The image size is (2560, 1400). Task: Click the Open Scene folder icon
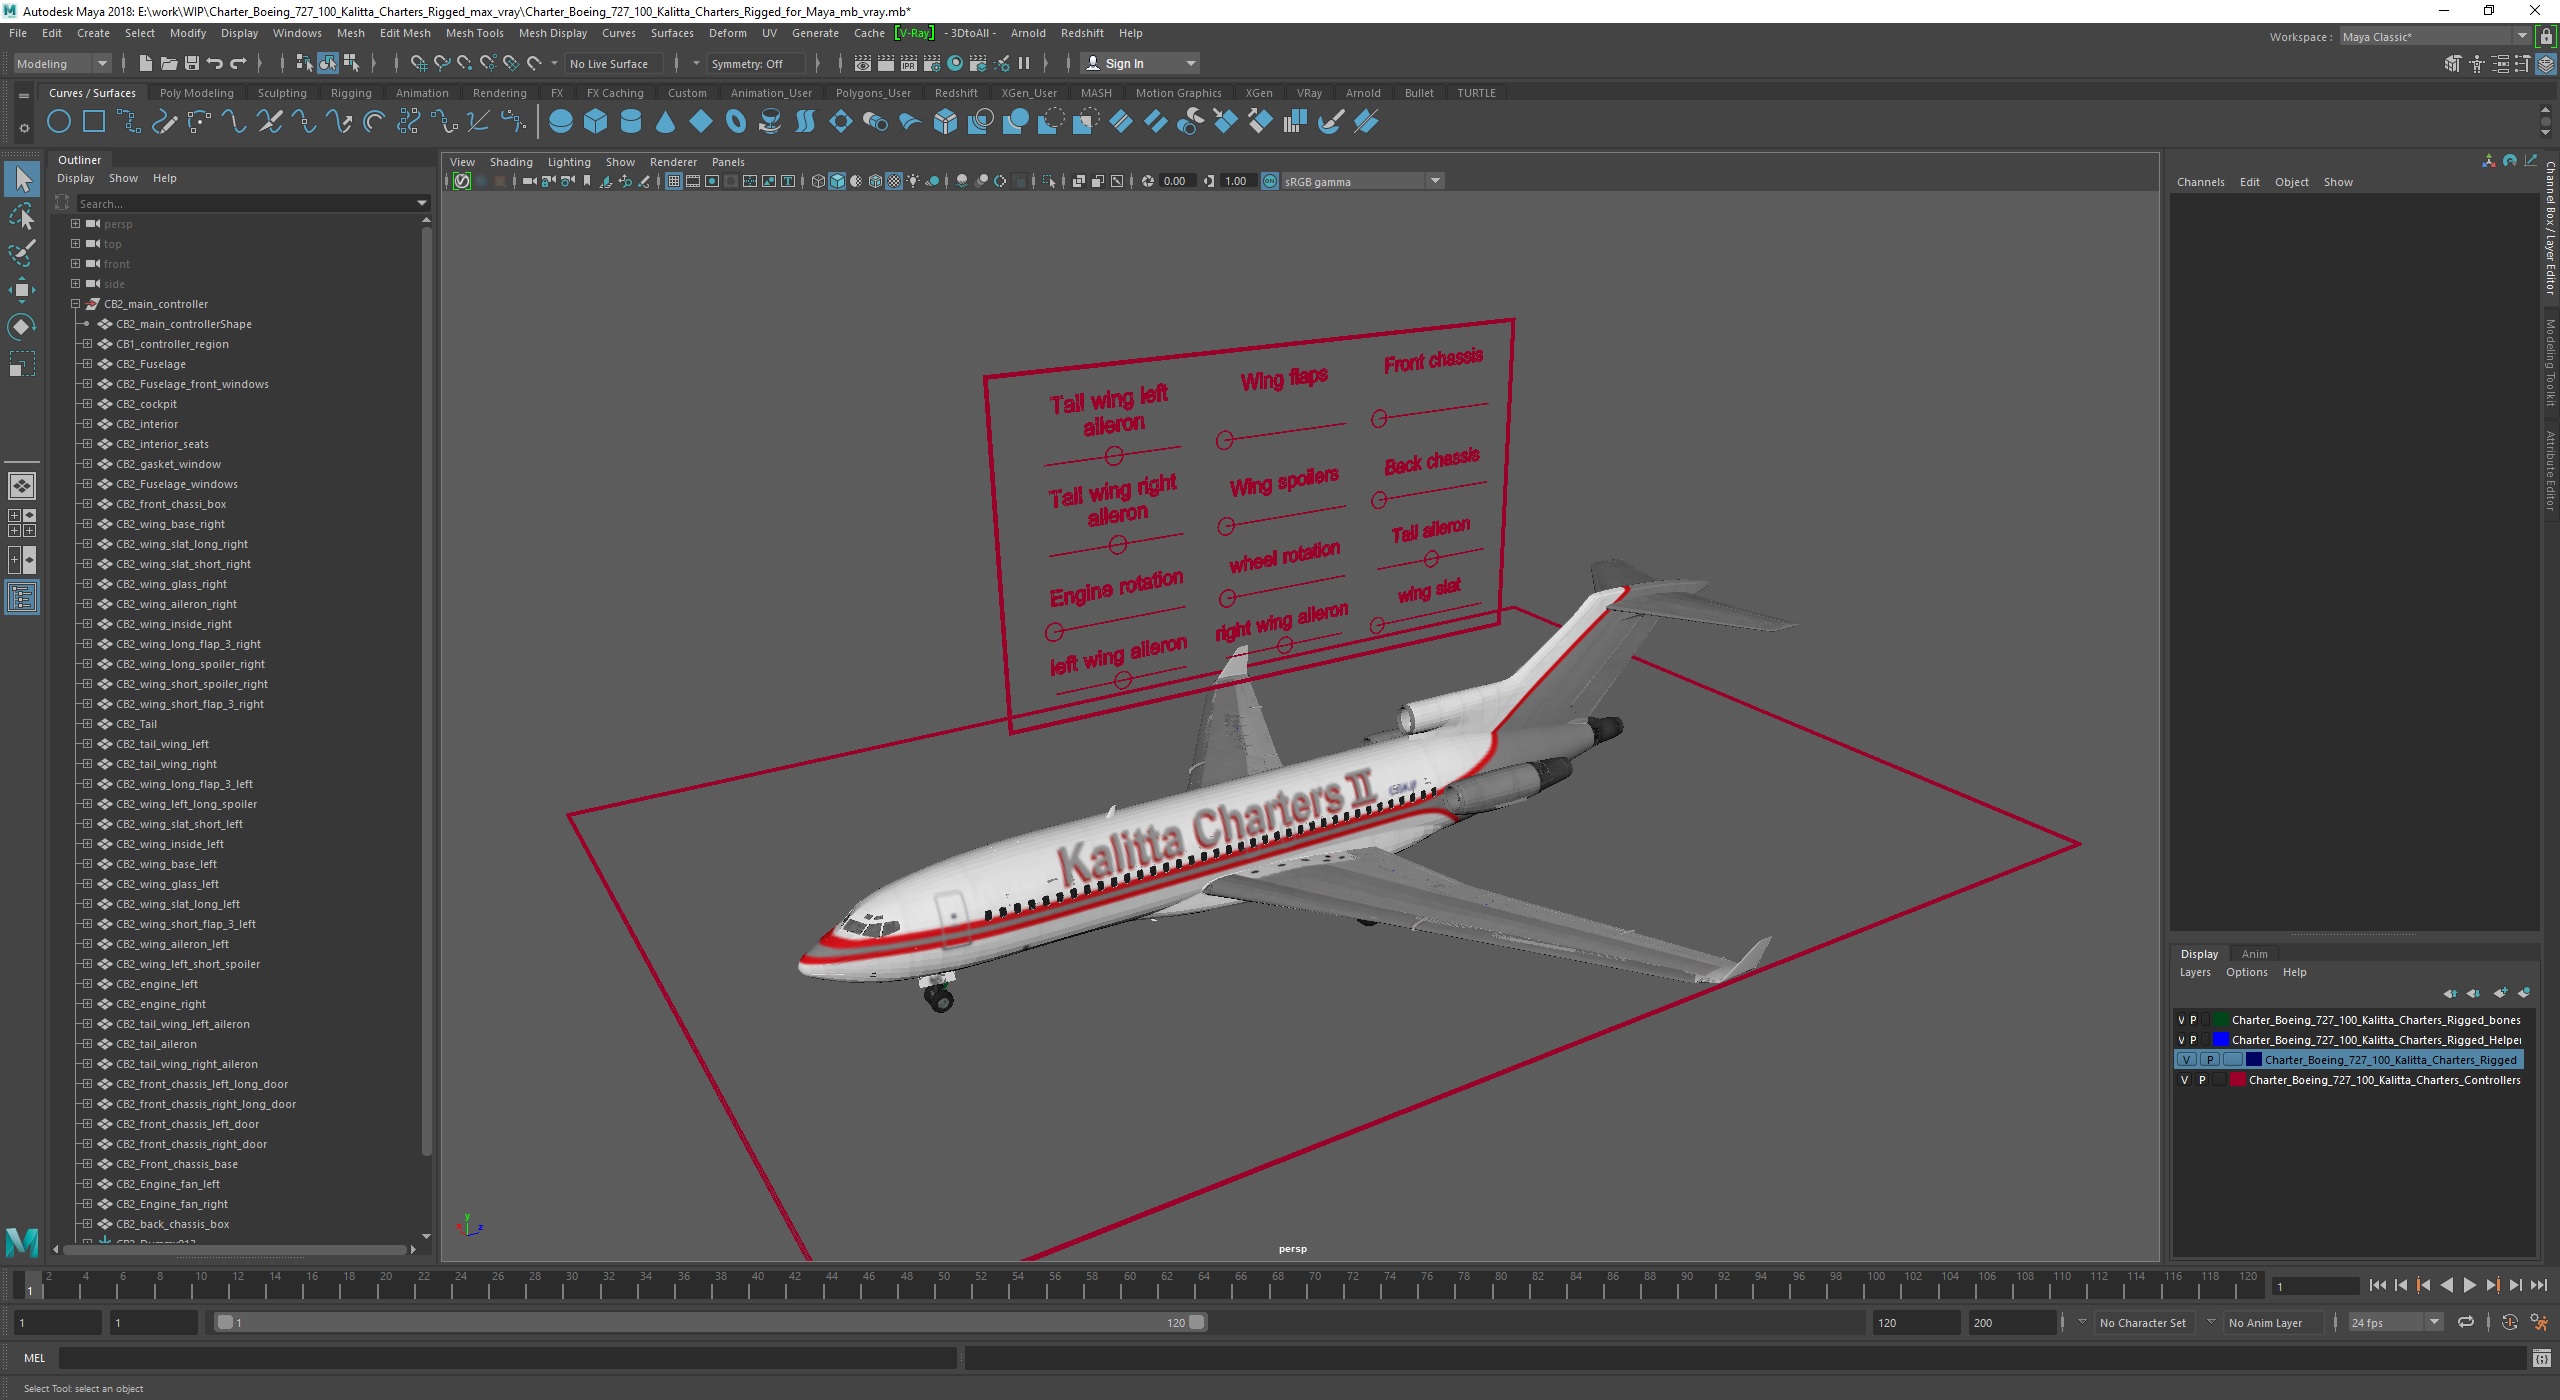[169, 63]
